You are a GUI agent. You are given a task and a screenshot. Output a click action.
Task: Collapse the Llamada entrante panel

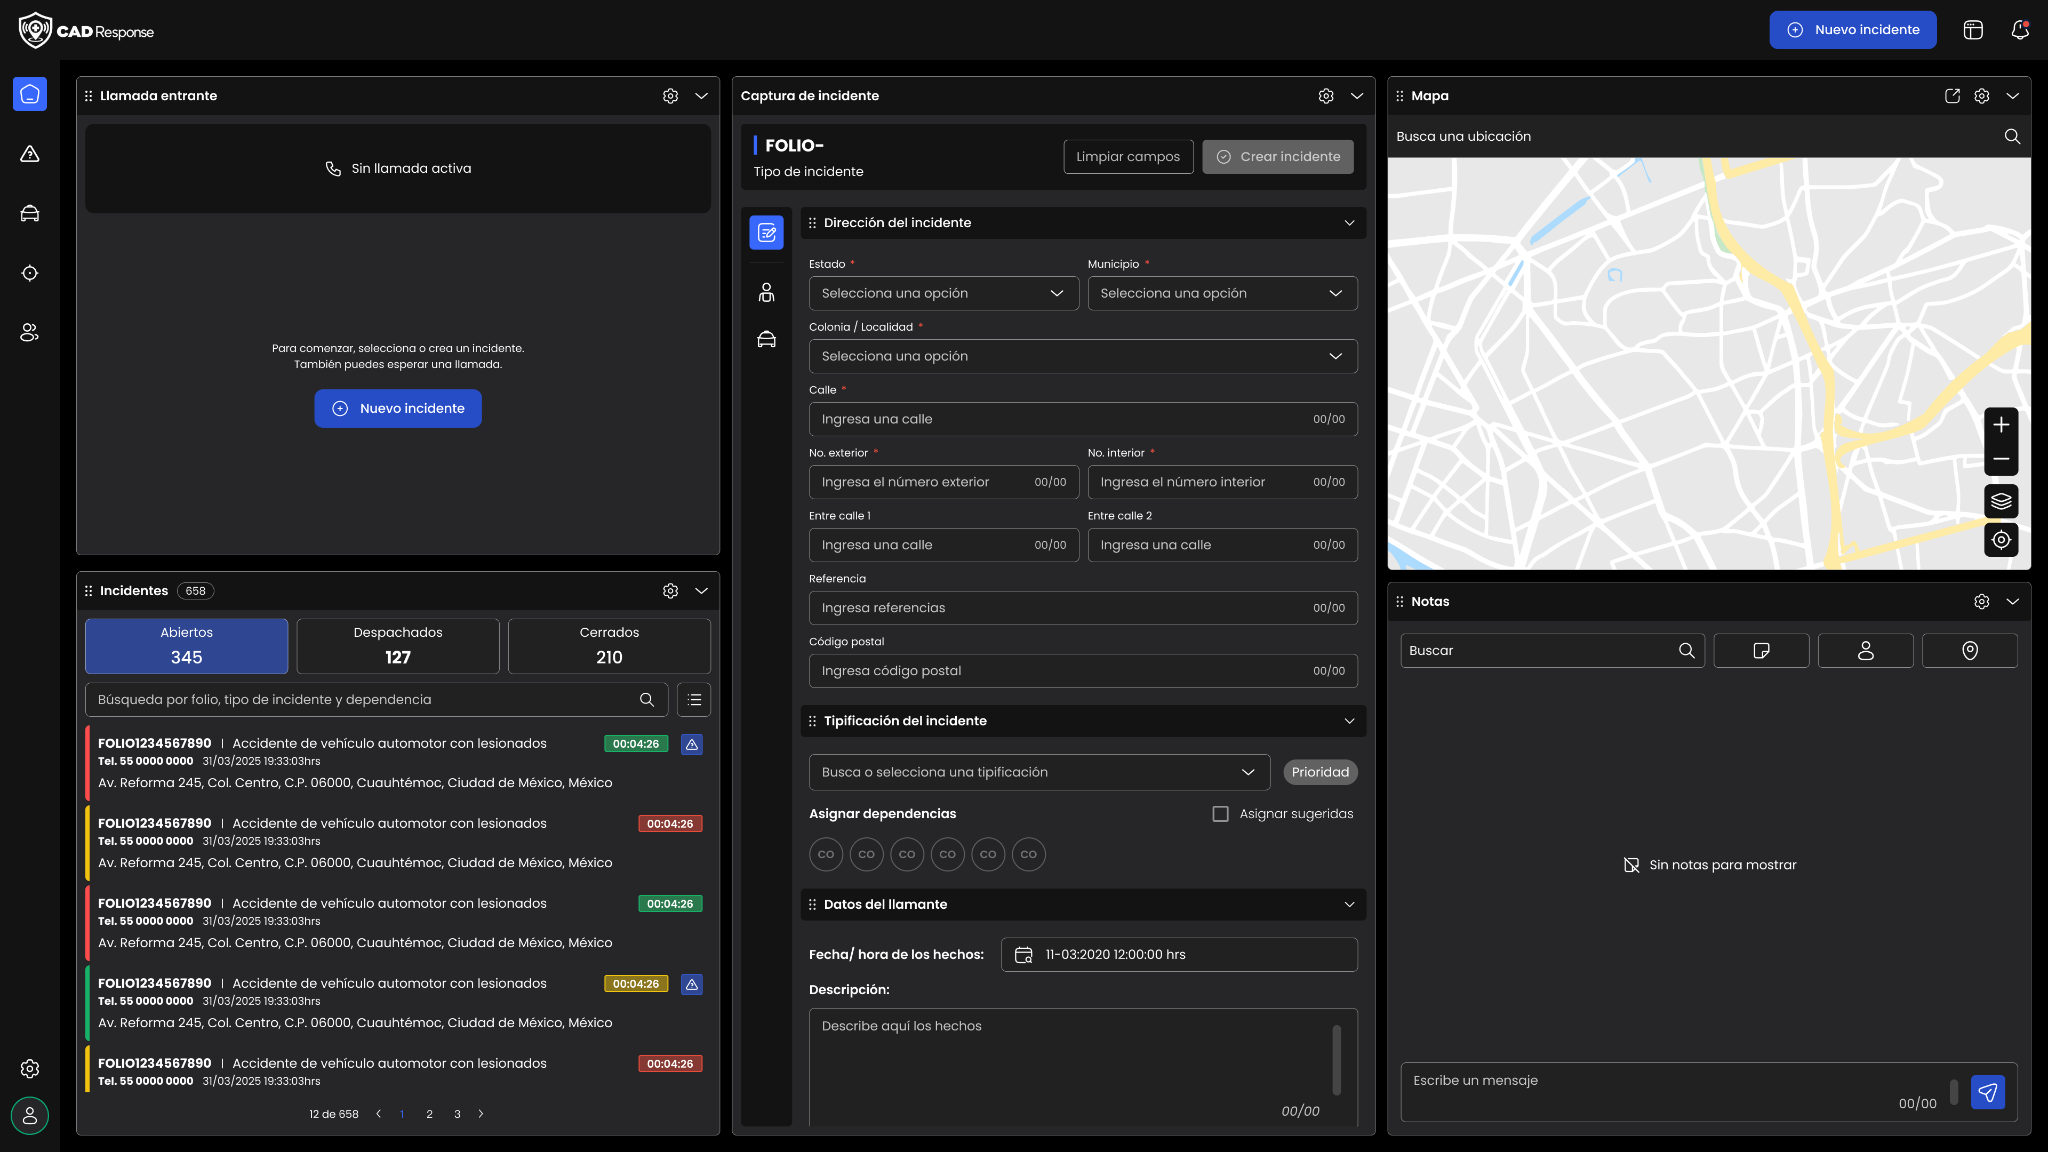(701, 96)
